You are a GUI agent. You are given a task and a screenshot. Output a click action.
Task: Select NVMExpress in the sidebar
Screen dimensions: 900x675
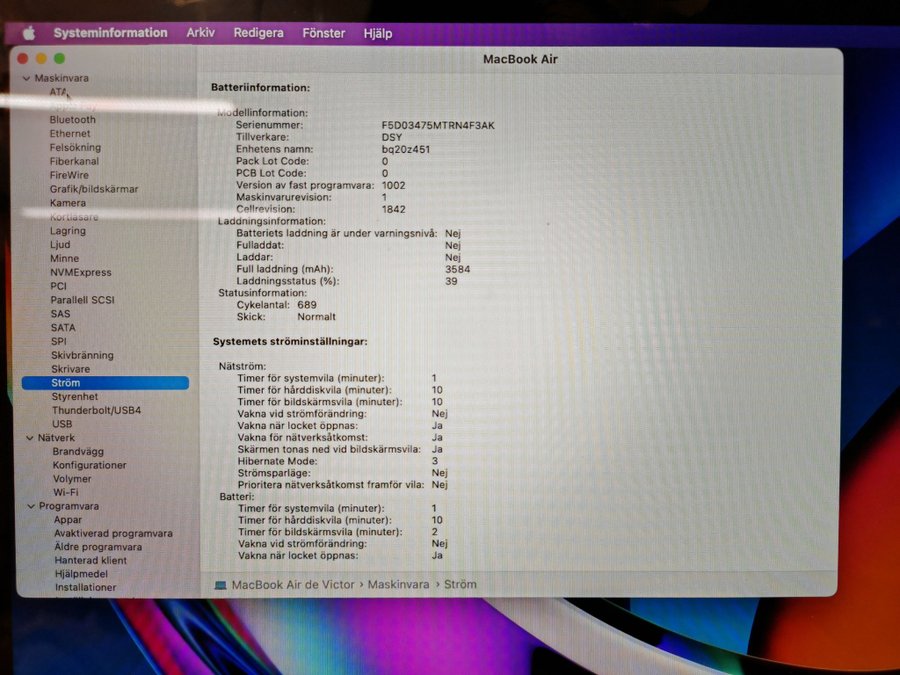click(x=80, y=272)
